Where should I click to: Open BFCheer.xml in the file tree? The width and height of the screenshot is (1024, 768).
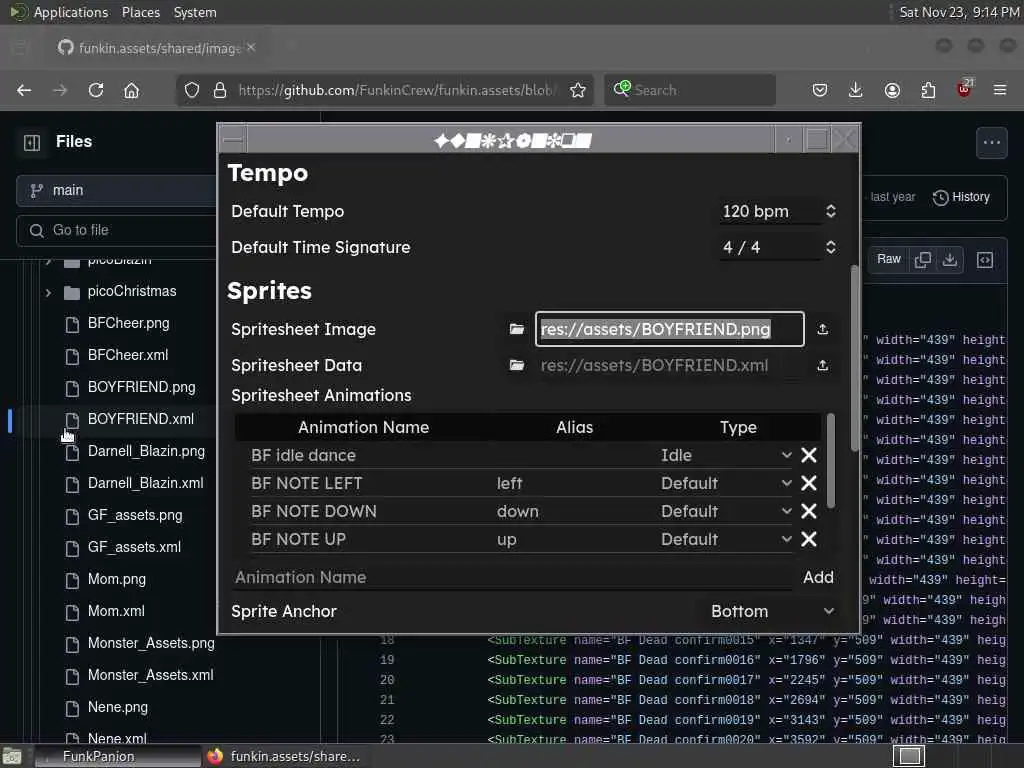pos(128,355)
